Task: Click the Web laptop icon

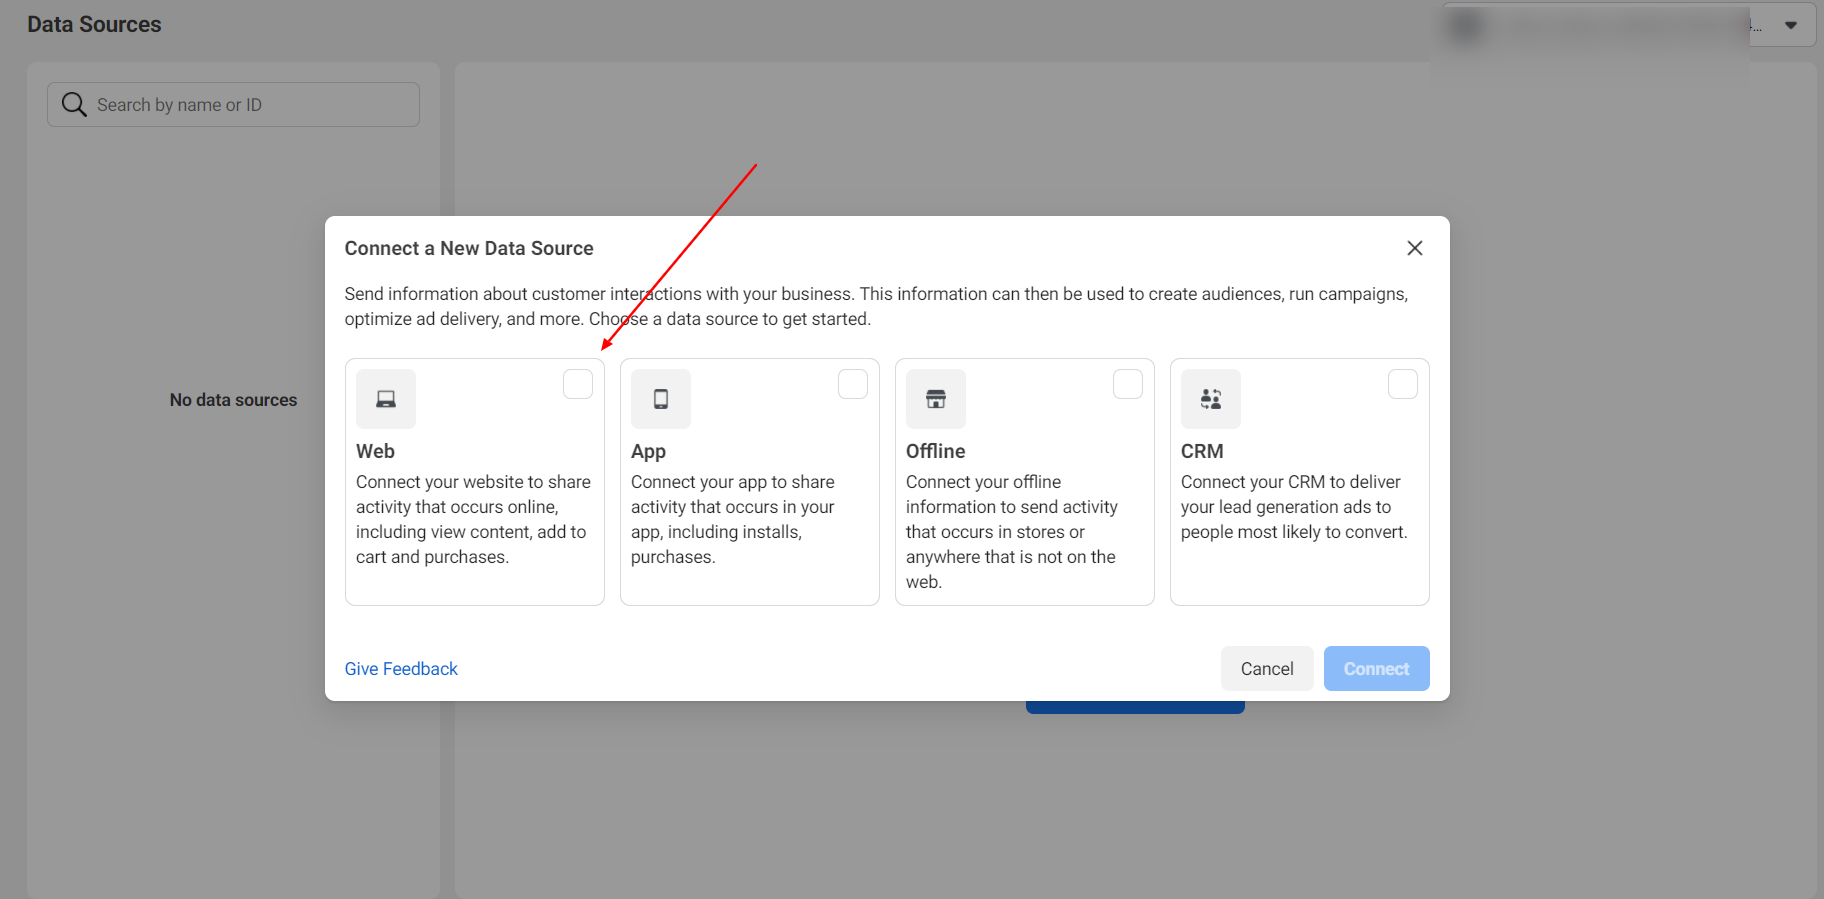Action: tap(386, 399)
